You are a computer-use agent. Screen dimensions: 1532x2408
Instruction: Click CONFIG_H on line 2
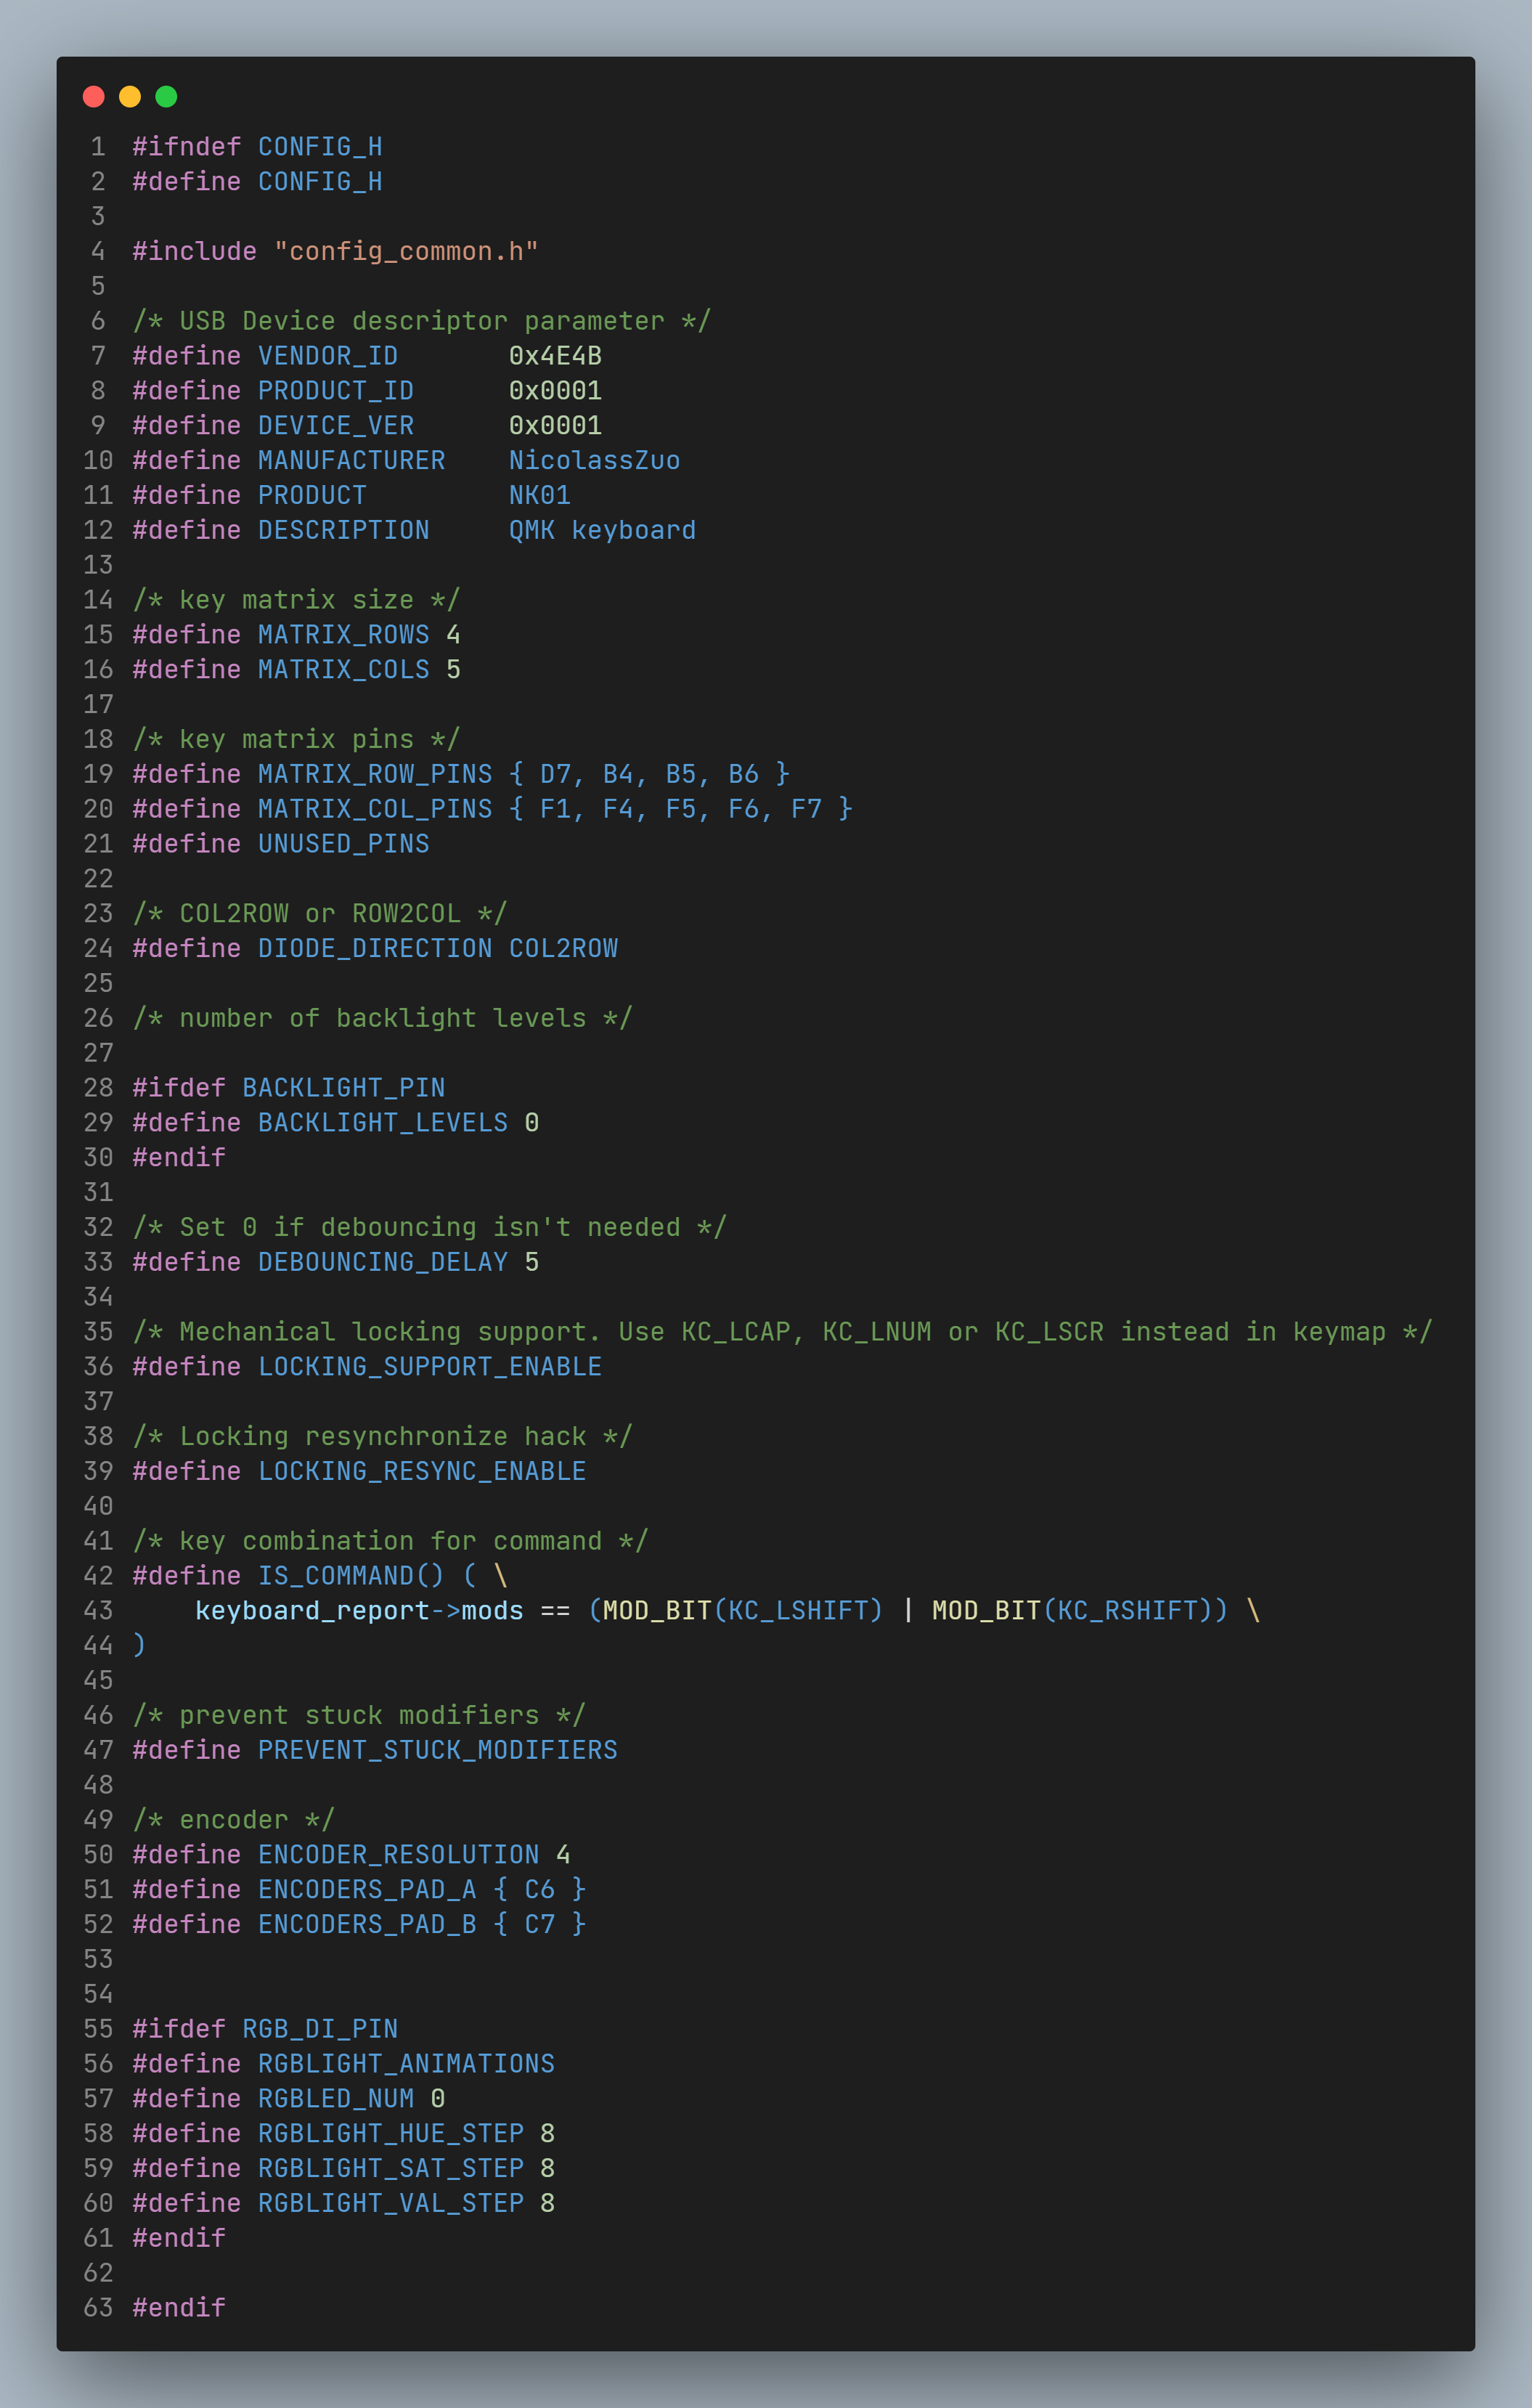[x=320, y=182]
